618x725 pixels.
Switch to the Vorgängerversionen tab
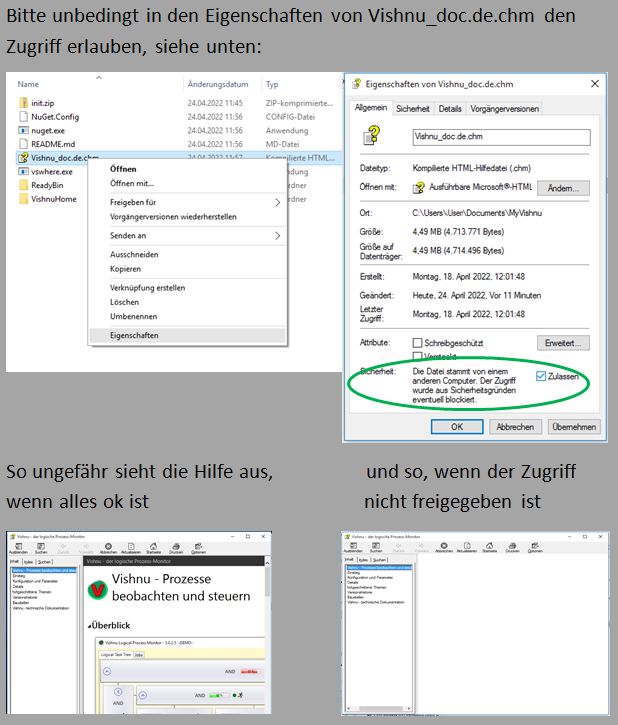(504, 109)
